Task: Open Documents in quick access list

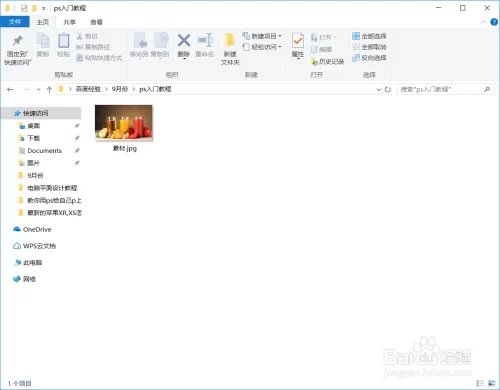Action: [x=44, y=151]
